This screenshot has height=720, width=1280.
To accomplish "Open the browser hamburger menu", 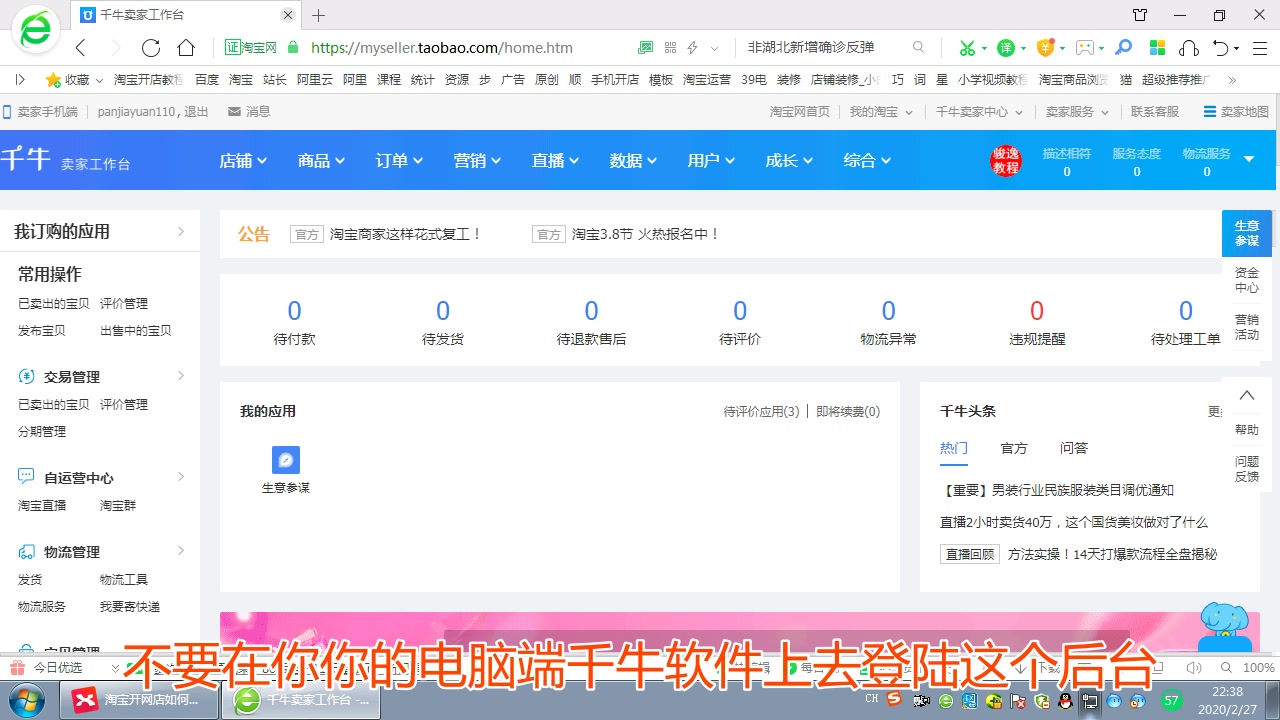I will (1259, 48).
